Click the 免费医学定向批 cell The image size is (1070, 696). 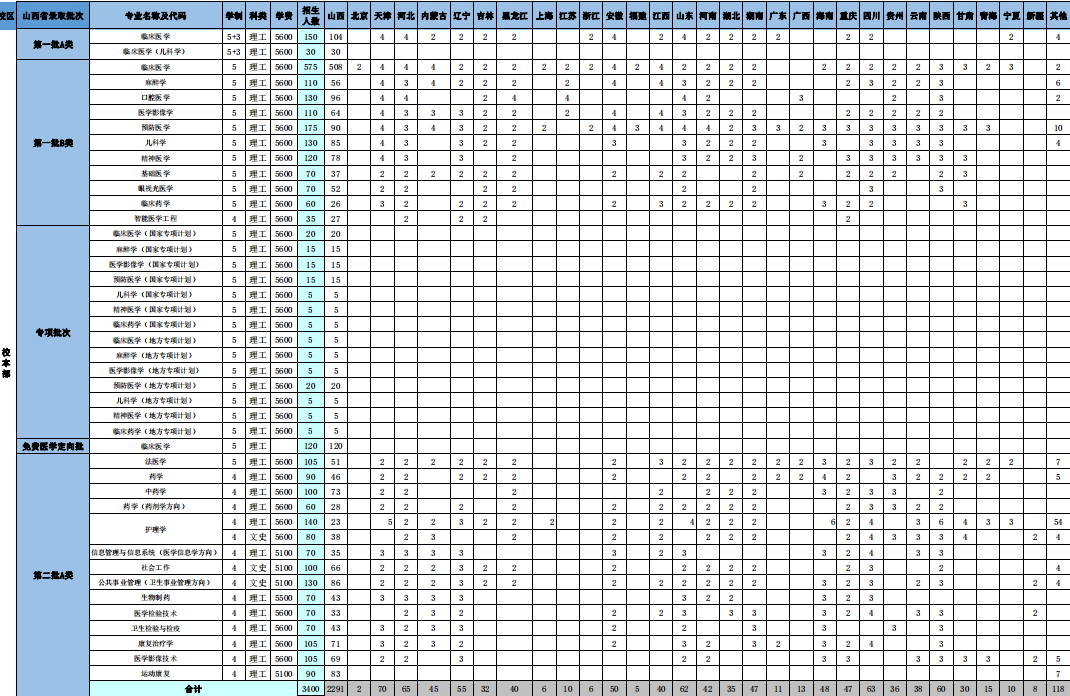[x=53, y=446]
